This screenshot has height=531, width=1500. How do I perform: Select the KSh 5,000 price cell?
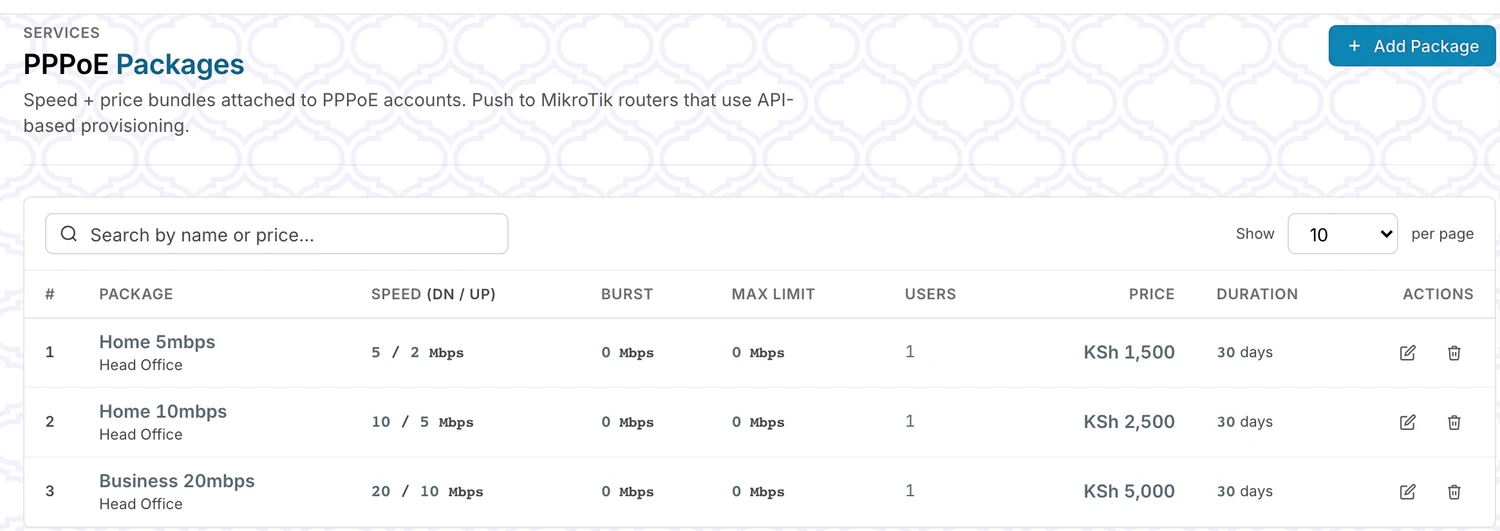click(x=1129, y=492)
